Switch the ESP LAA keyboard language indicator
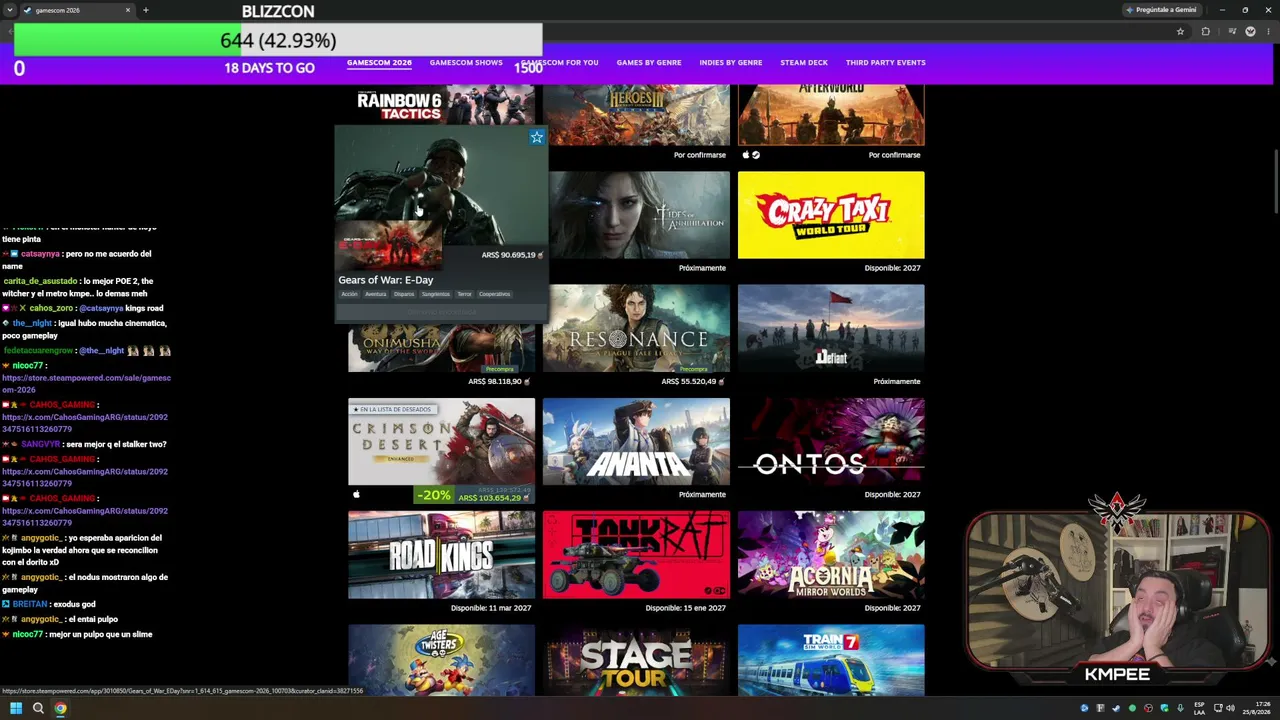The image size is (1280, 720). click(1199, 708)
